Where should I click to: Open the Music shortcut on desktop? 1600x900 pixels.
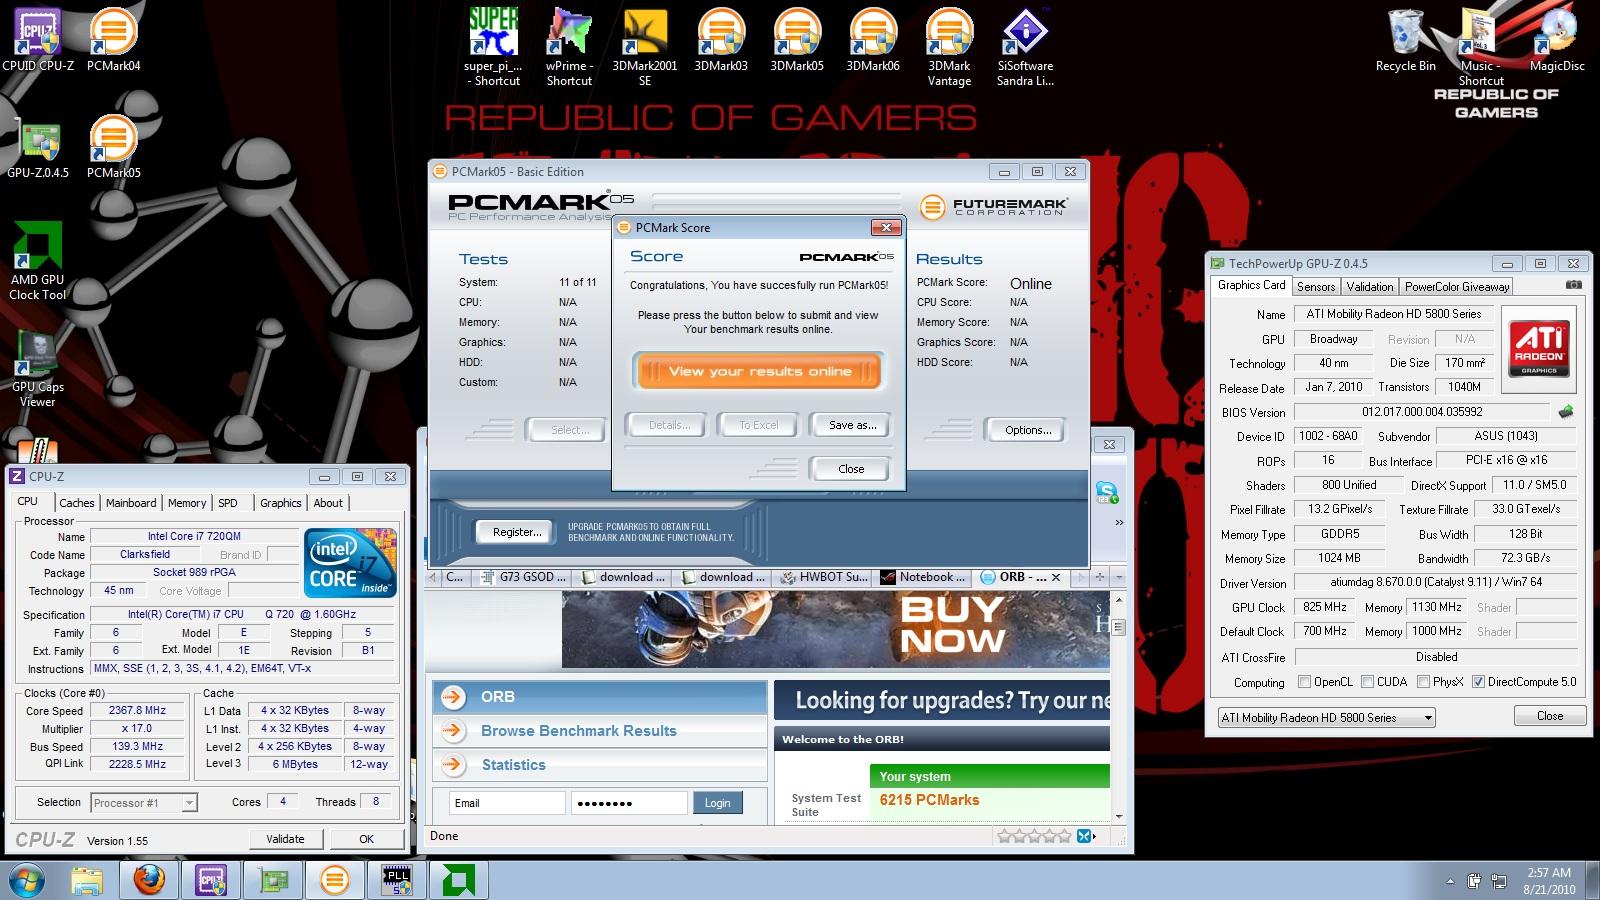point(1481,46)
